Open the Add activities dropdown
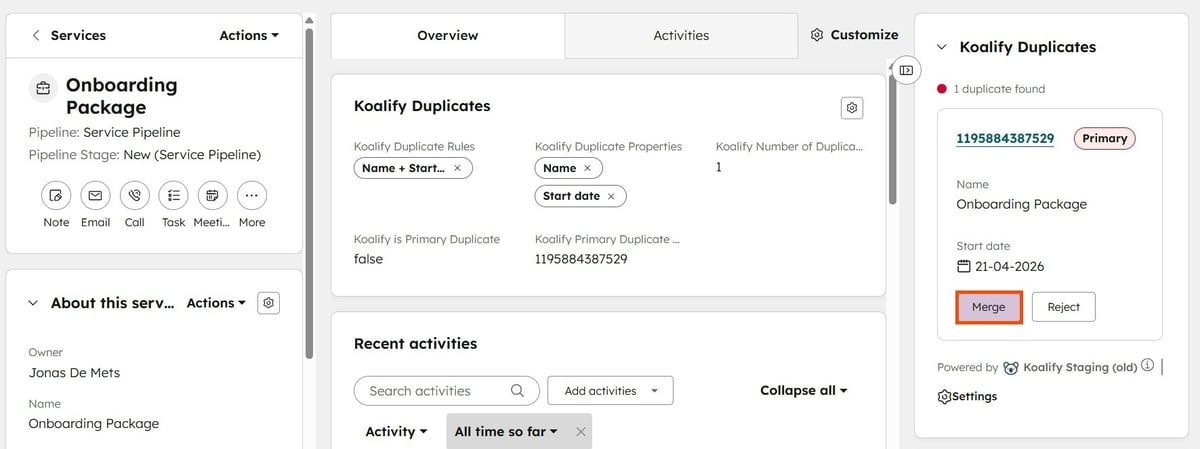The height and width of the screenshot is (449, 1200). point(610,390)
